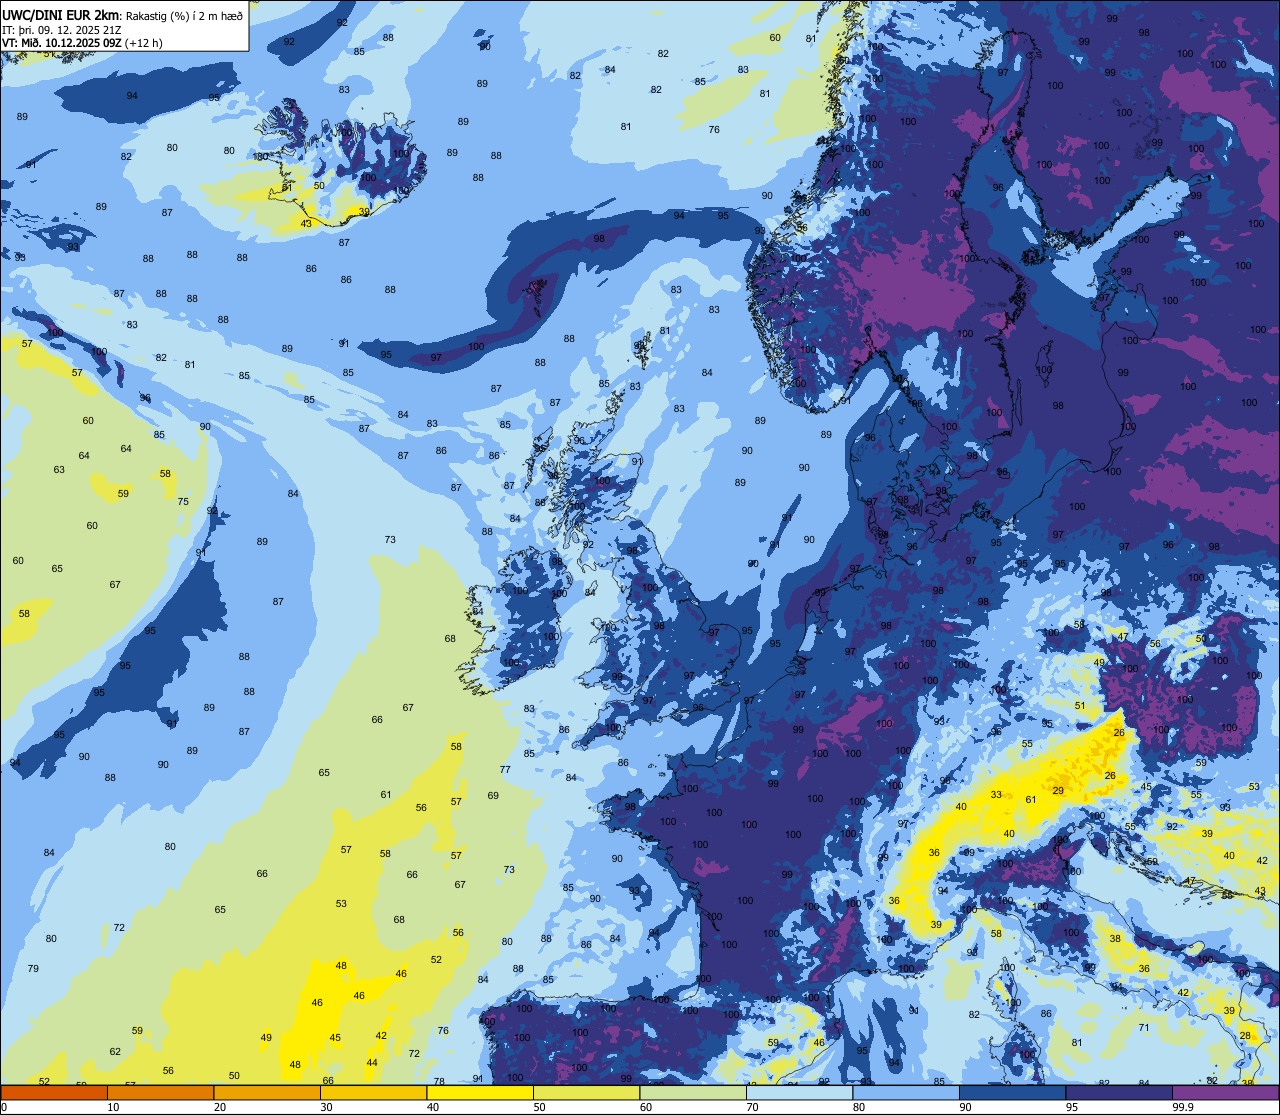Viewport: 1280px width, 1115px height.
Task: Click the humidity value 44 on the map
Action: tap(372, 1063)
